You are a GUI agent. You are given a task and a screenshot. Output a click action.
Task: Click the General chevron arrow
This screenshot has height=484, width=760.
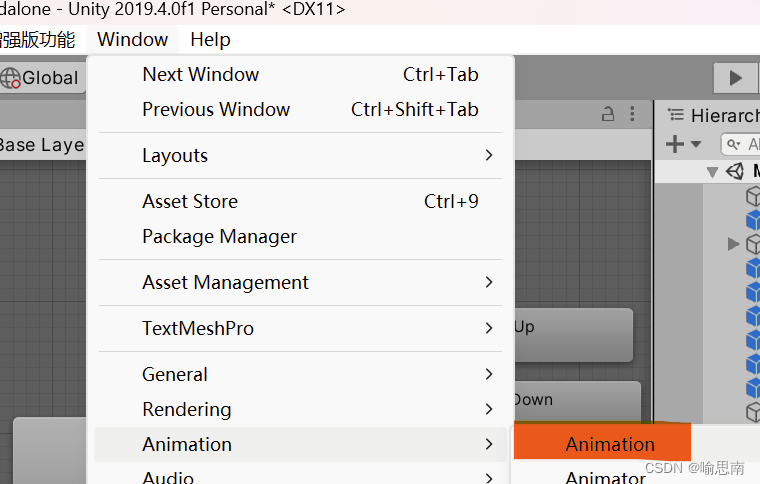pyautogui.click(x=489, y=375)
